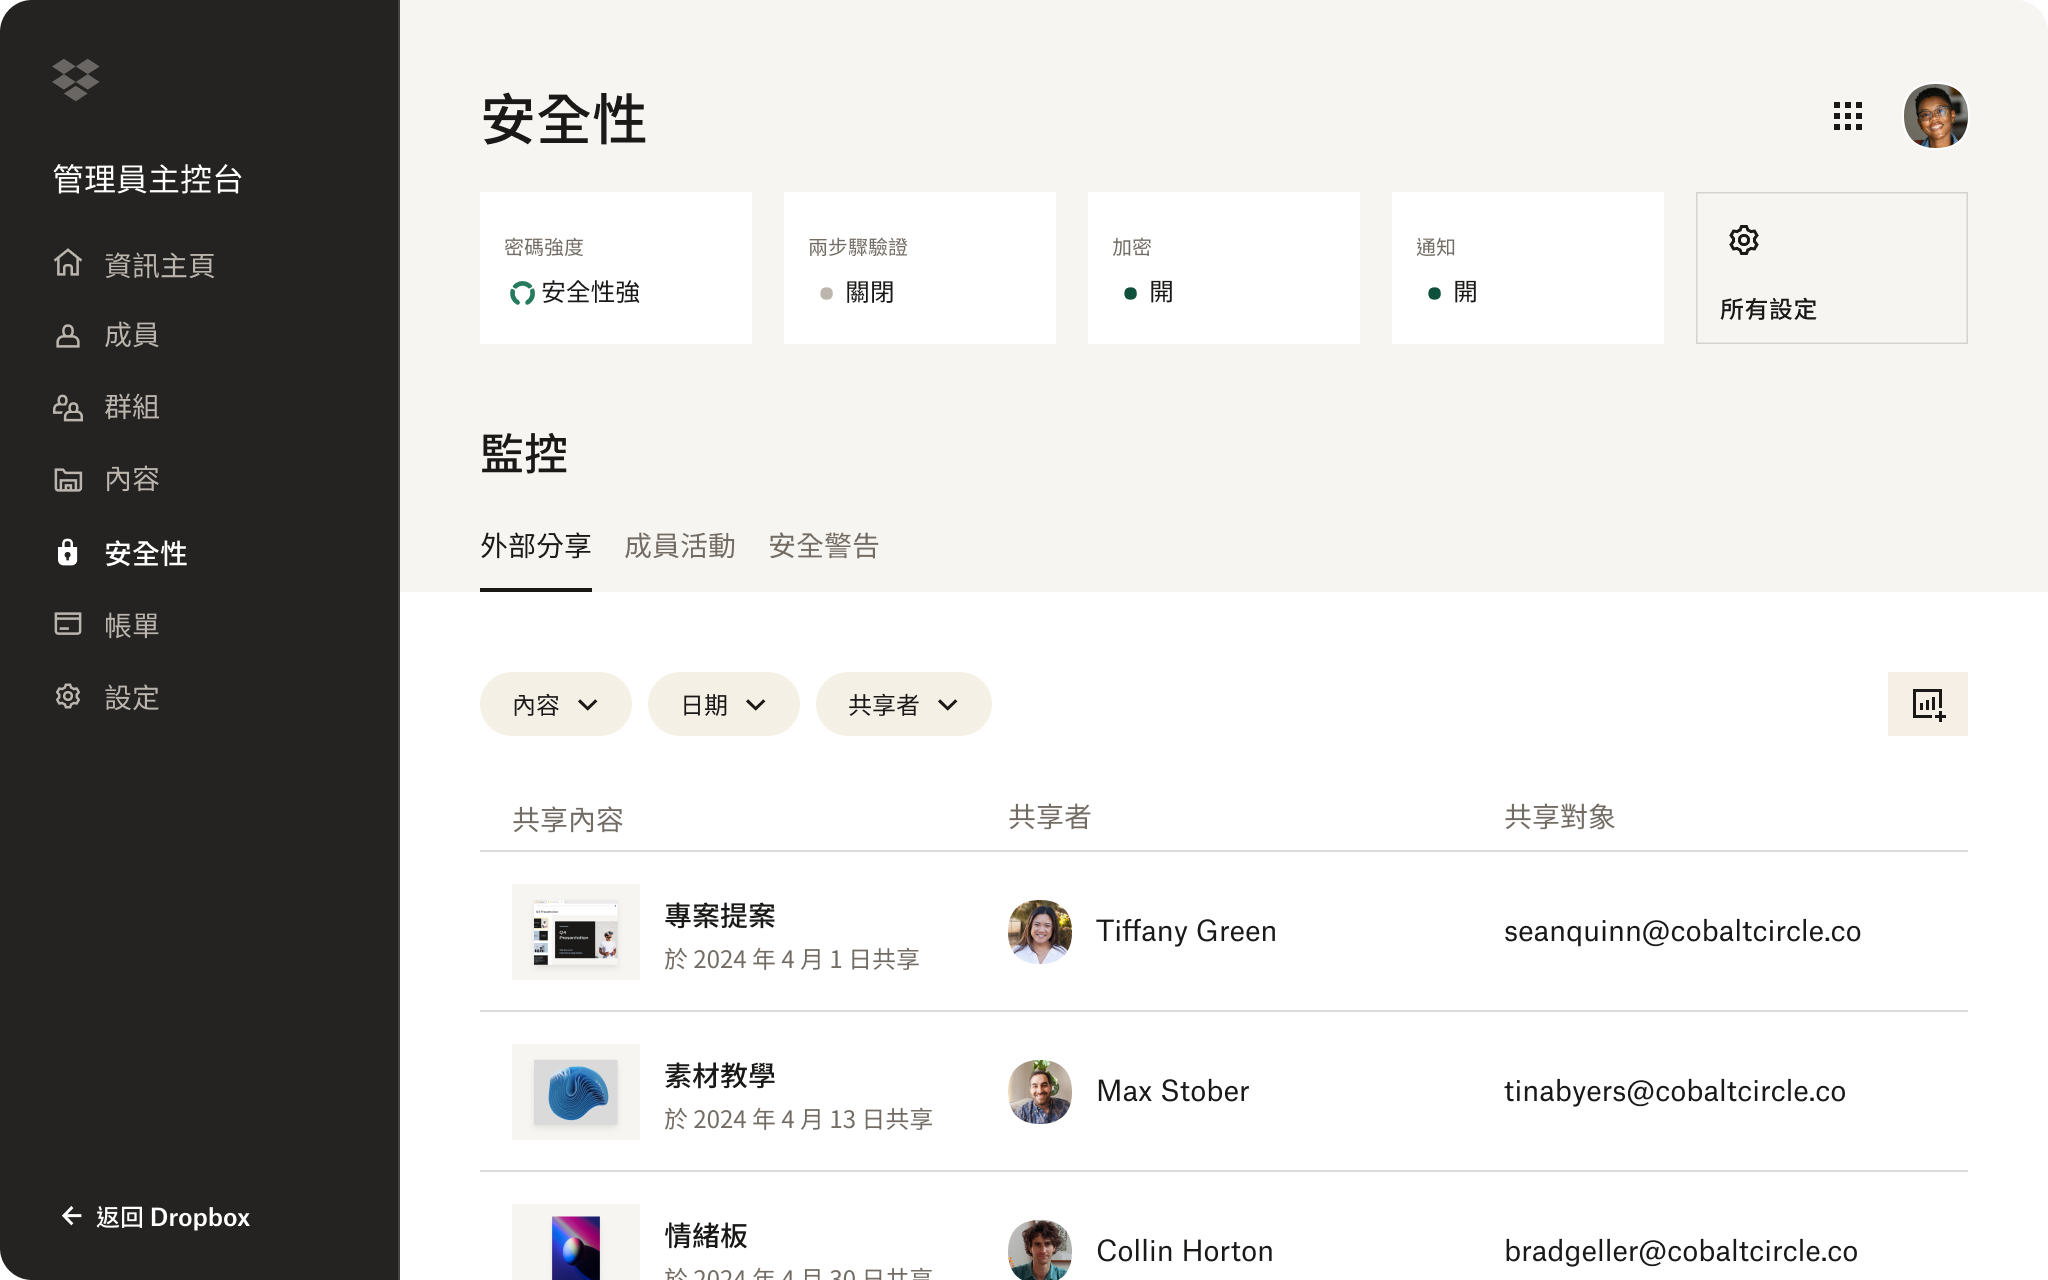The width and height of the screenshot is (2048, 1280).
Task: Click the folder icon beside 內容
Action: click(x=68, y=480)
